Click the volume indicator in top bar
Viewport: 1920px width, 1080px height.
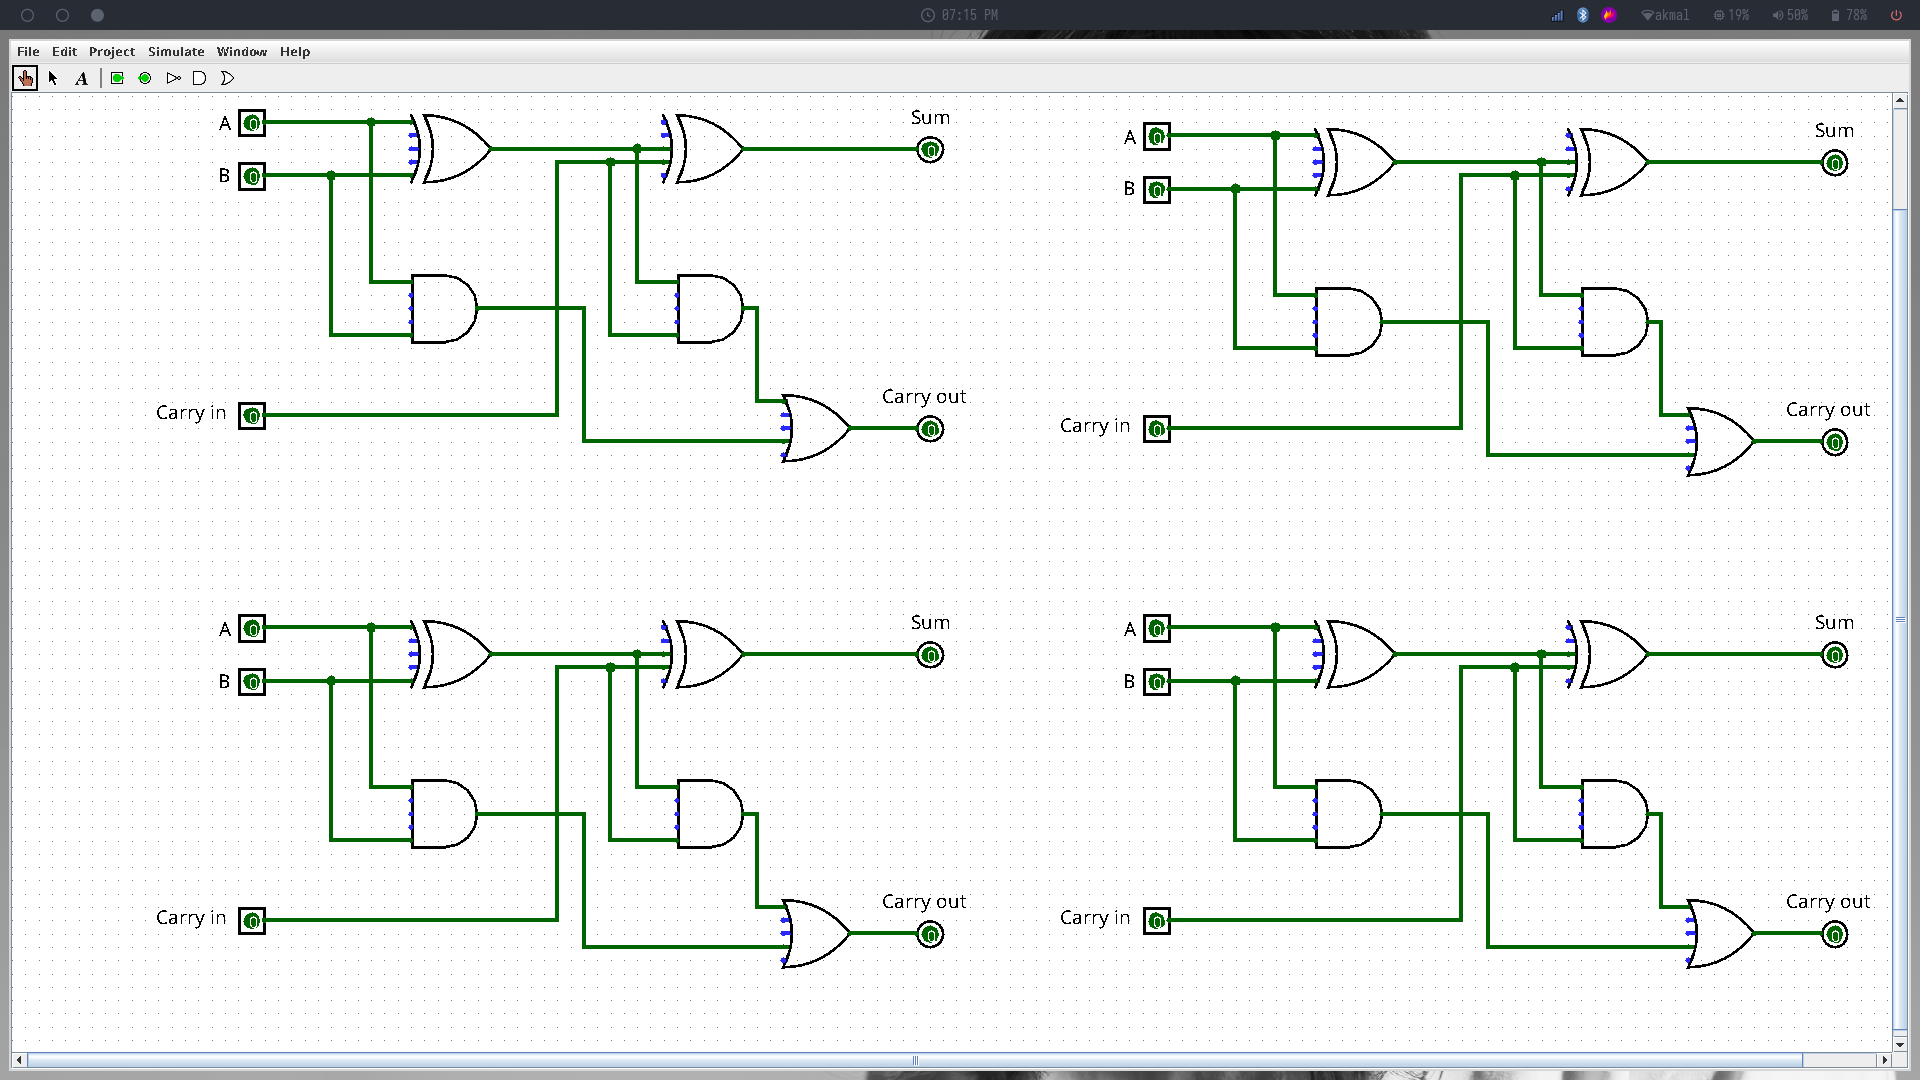tap(1789, 15)
